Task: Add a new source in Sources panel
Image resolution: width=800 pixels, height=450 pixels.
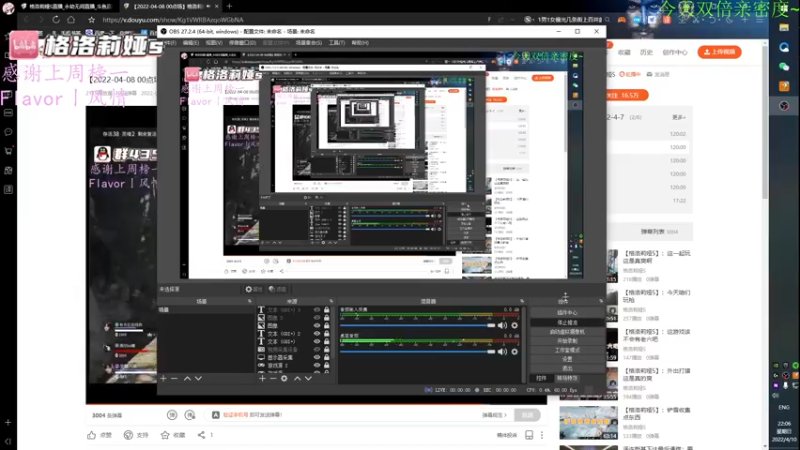Action: click(x=262, y=379)
